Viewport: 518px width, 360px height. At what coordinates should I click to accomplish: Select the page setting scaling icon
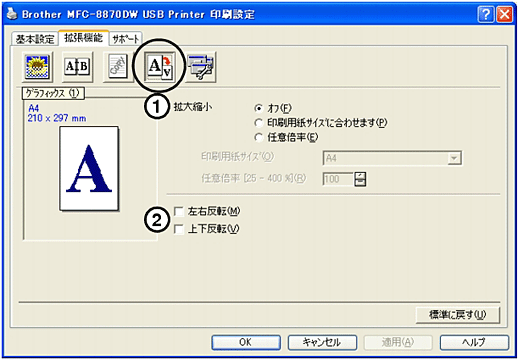159,67
